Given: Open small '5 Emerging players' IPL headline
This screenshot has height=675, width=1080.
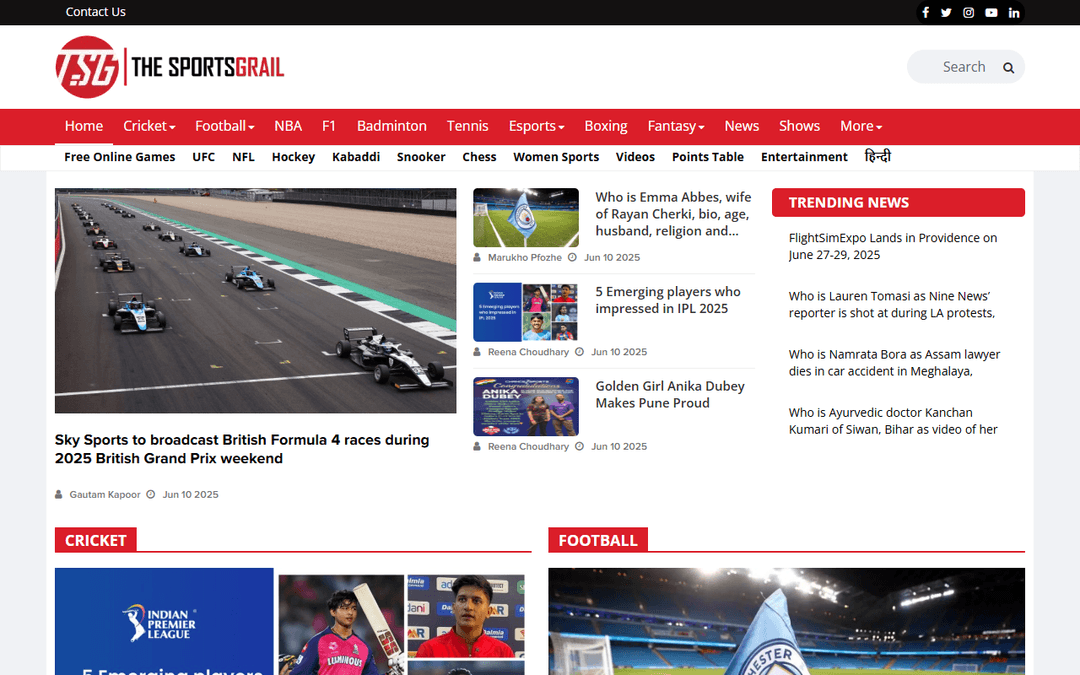Looking at the screenshot, I should pos(668,300).
